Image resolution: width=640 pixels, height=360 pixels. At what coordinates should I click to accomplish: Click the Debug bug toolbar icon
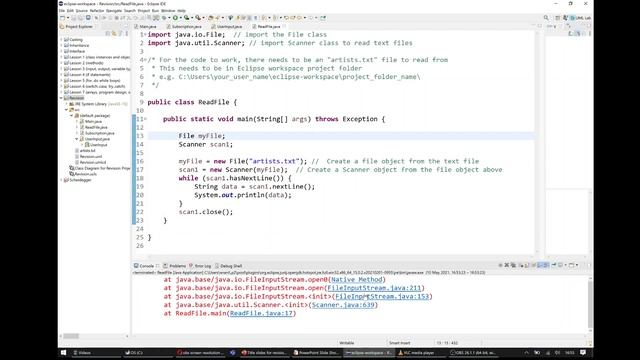click(x=164, y=18)
